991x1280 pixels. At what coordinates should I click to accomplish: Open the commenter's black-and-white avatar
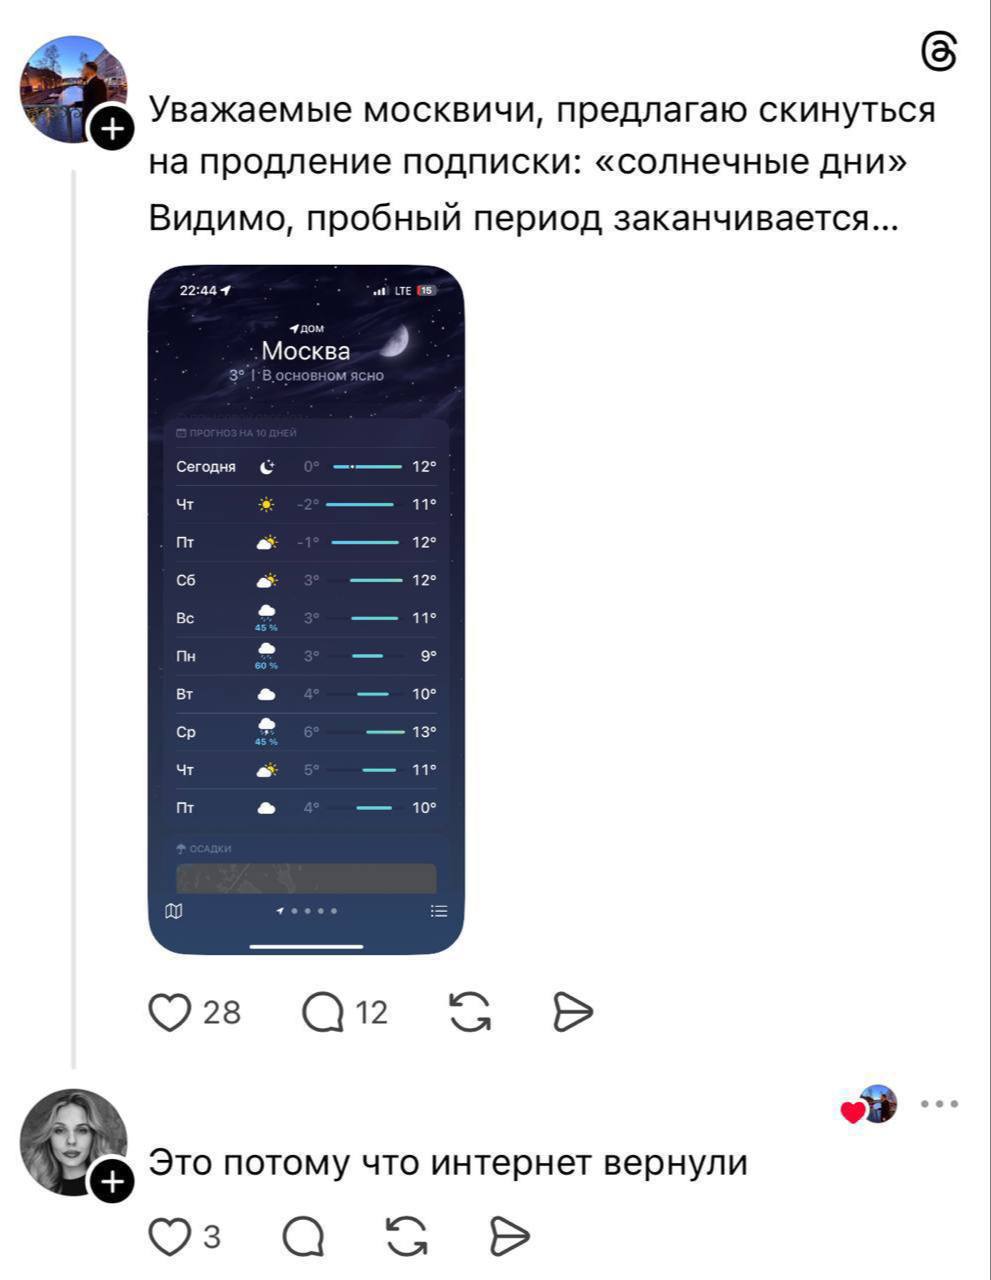[74, 1143]
